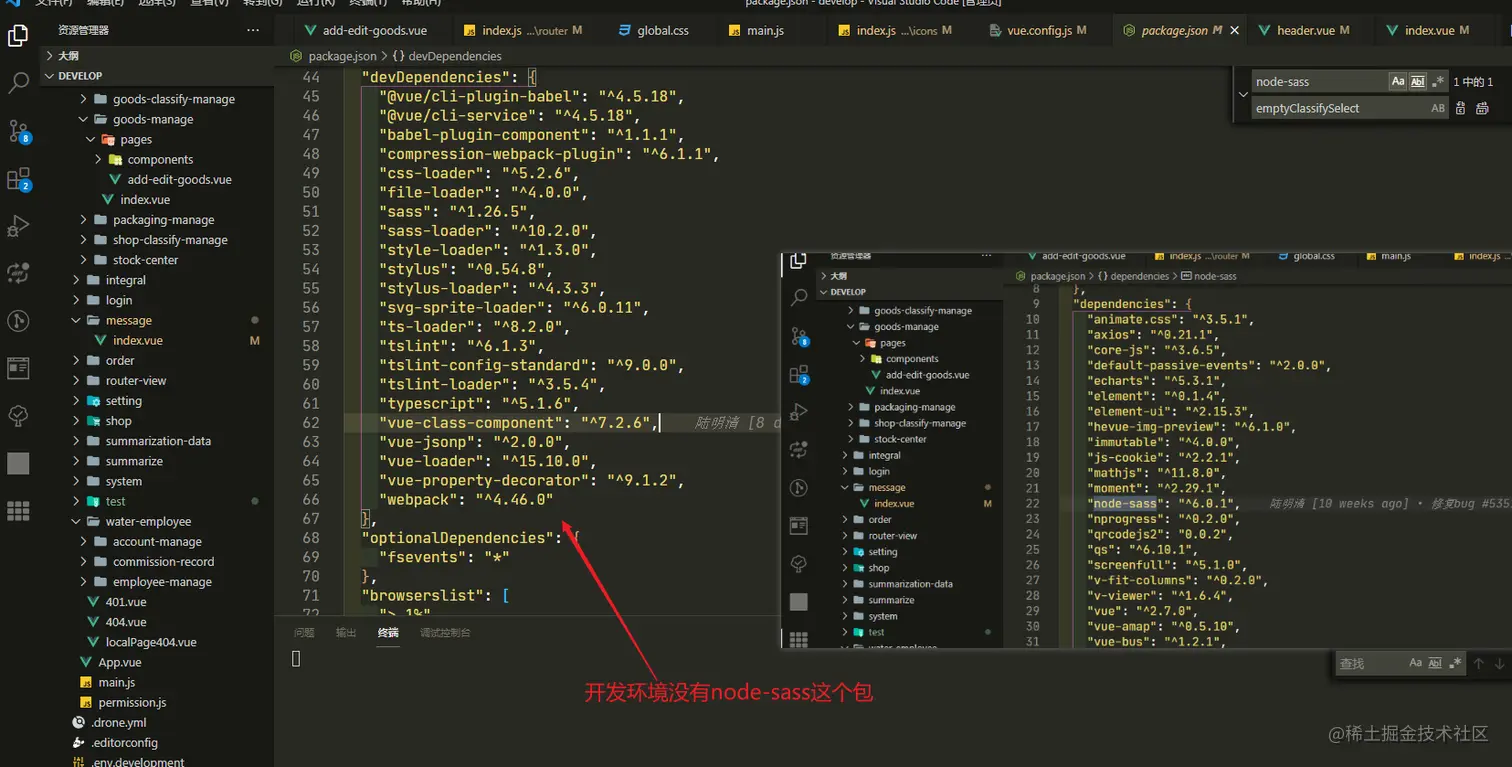Click the 查找 find field in the inset
The width and height of the screenshot is (1512, 767).
(x=1368, y=663)
